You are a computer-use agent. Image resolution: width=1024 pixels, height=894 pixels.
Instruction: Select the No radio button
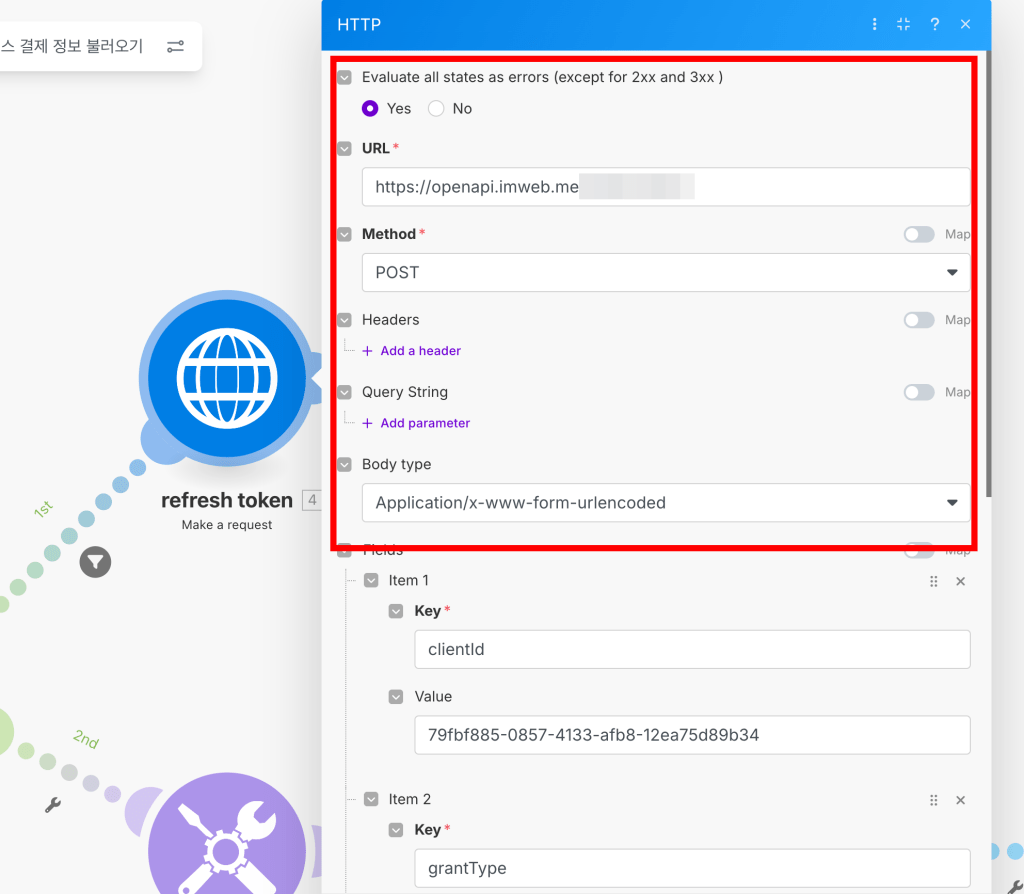click(x=436, y=109)
